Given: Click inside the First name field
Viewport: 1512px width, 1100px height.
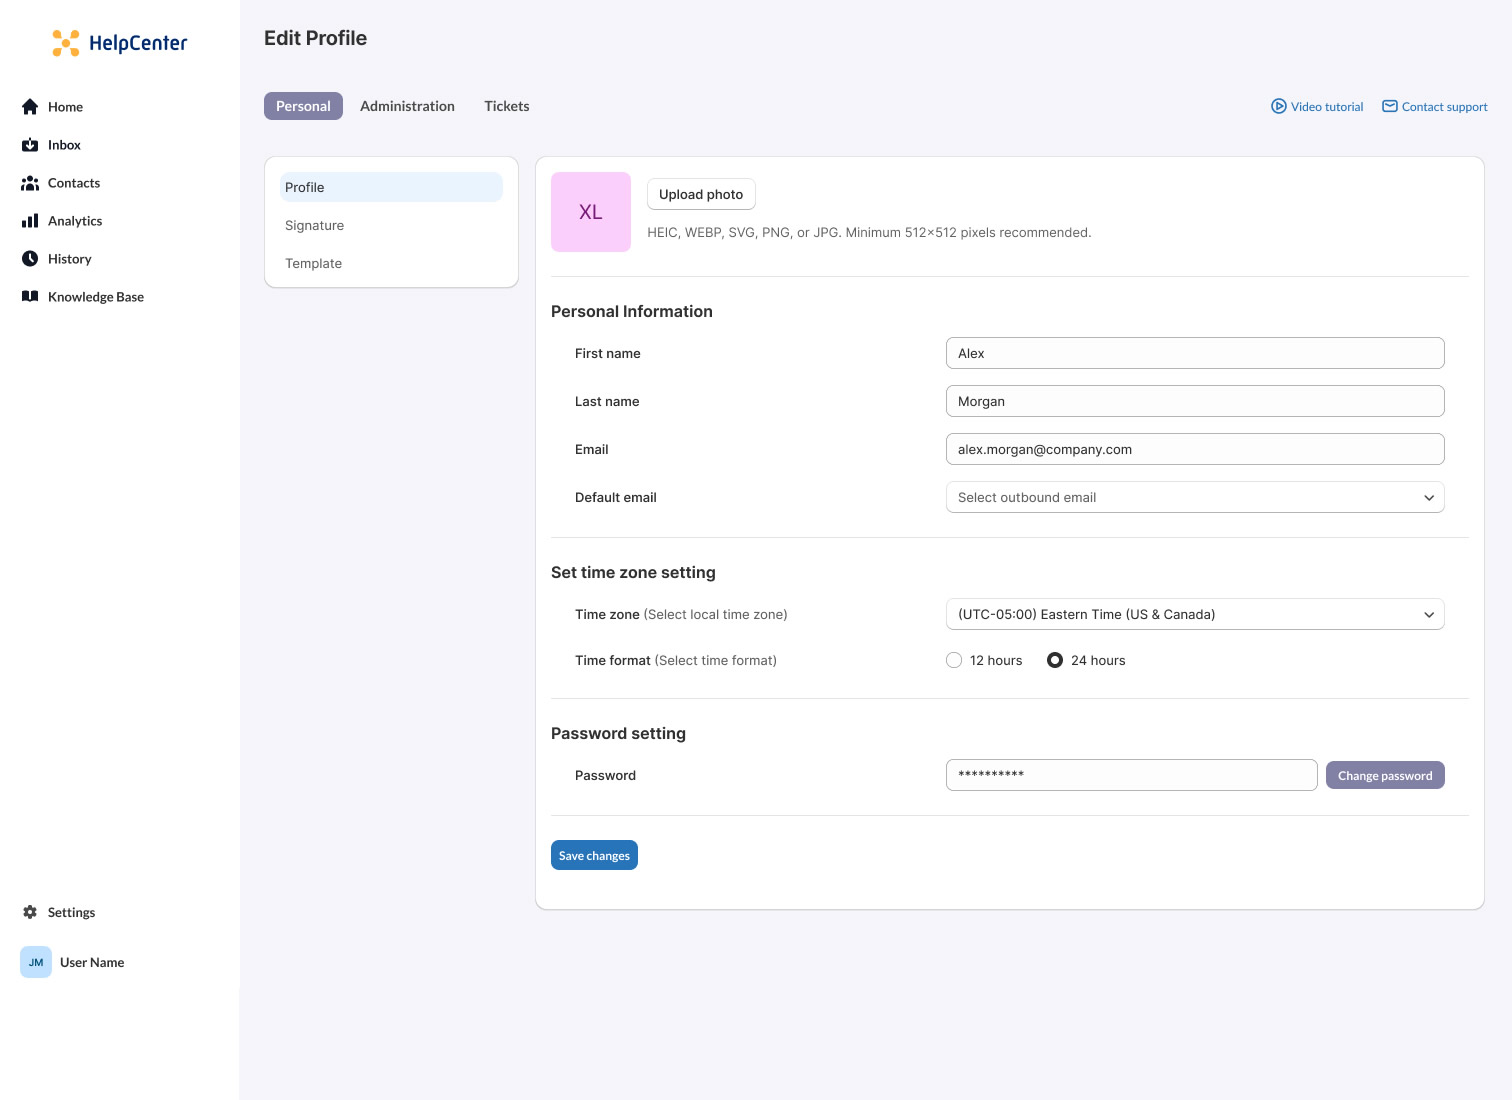Looking at the screenshot, I should 1195,353.
